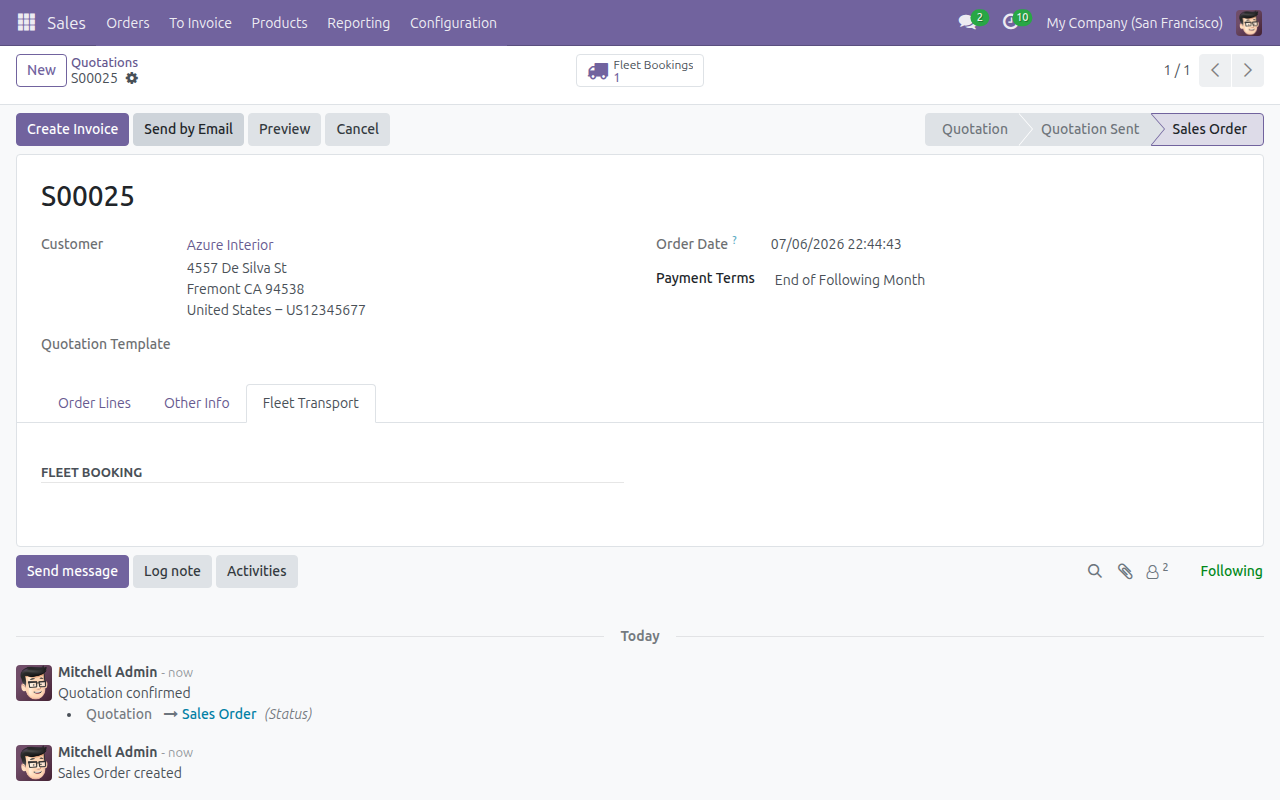Switch to the Order Lines tab
Image resolution: width=1280 pixels, height=800 pixels.
(x=94, y=403)
